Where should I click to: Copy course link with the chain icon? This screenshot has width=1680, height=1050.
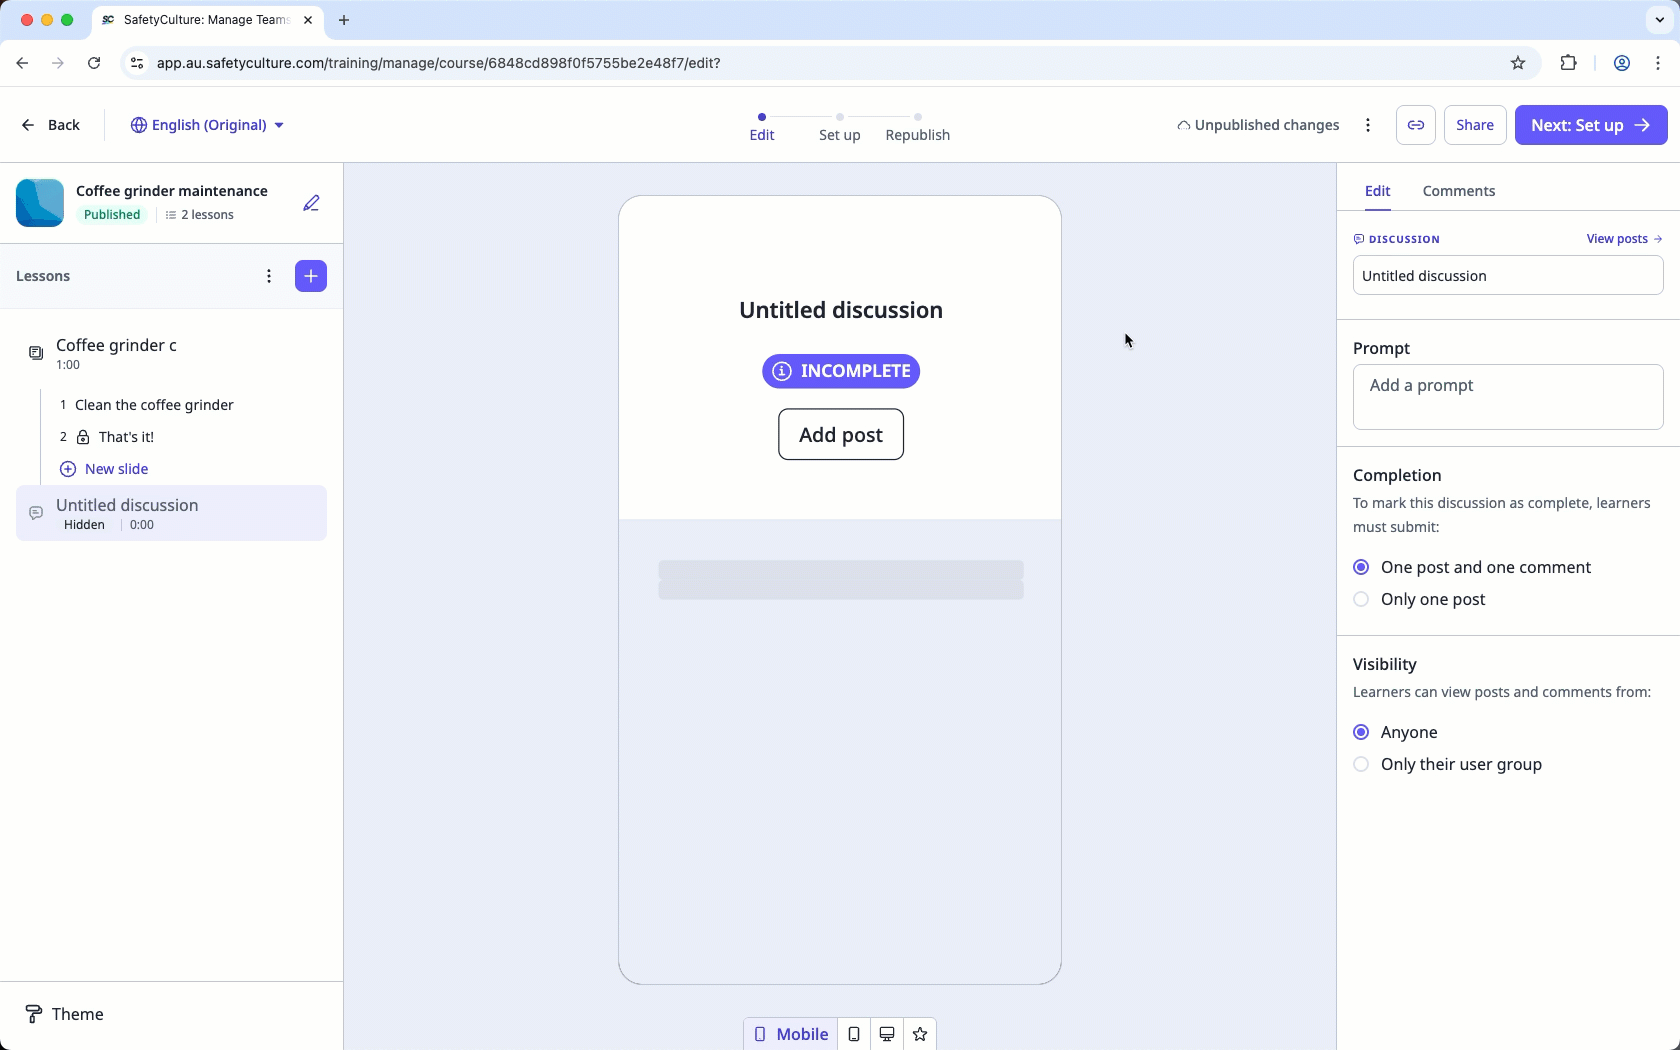1416,125
